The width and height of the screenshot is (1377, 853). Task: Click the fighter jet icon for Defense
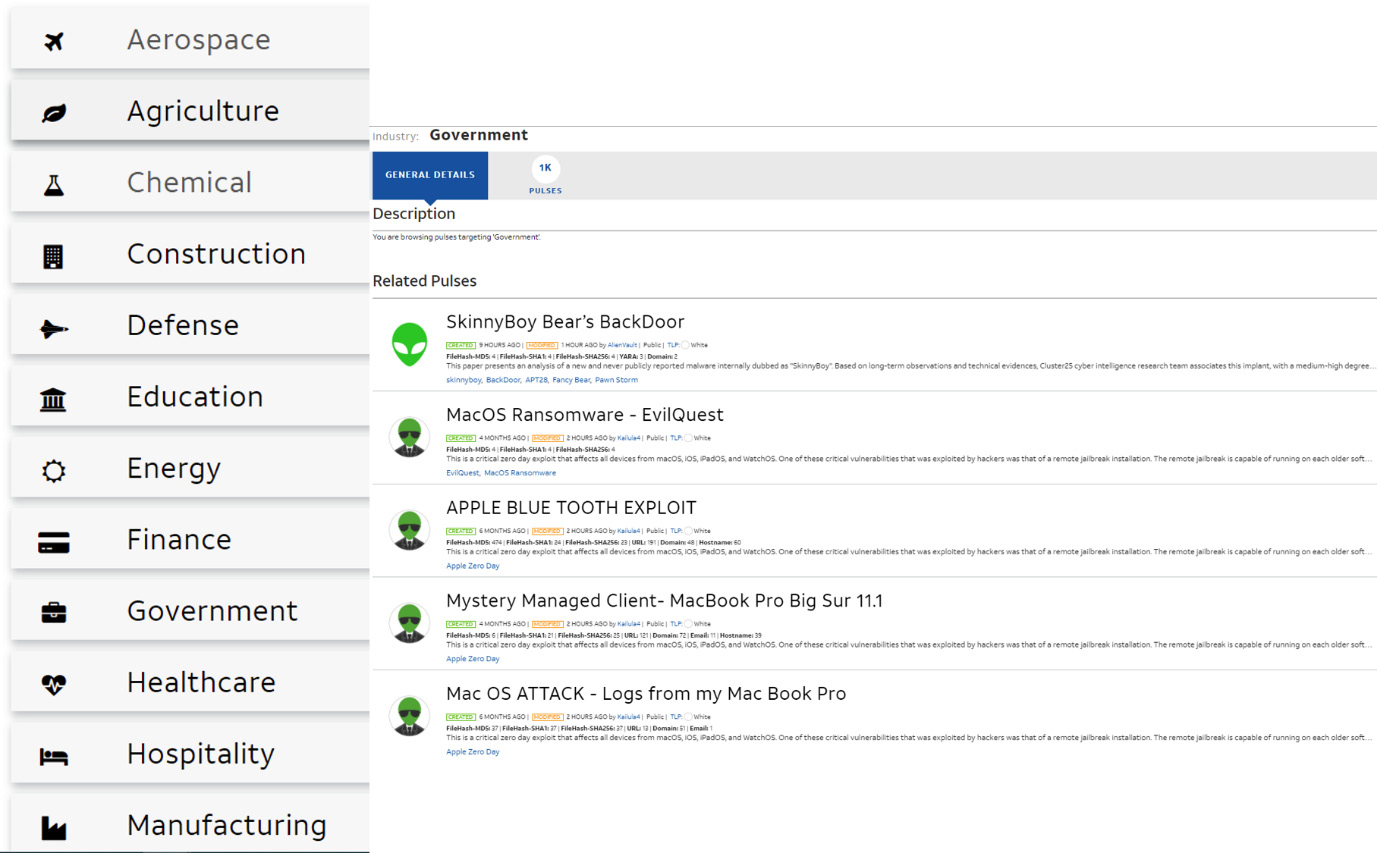54,328
